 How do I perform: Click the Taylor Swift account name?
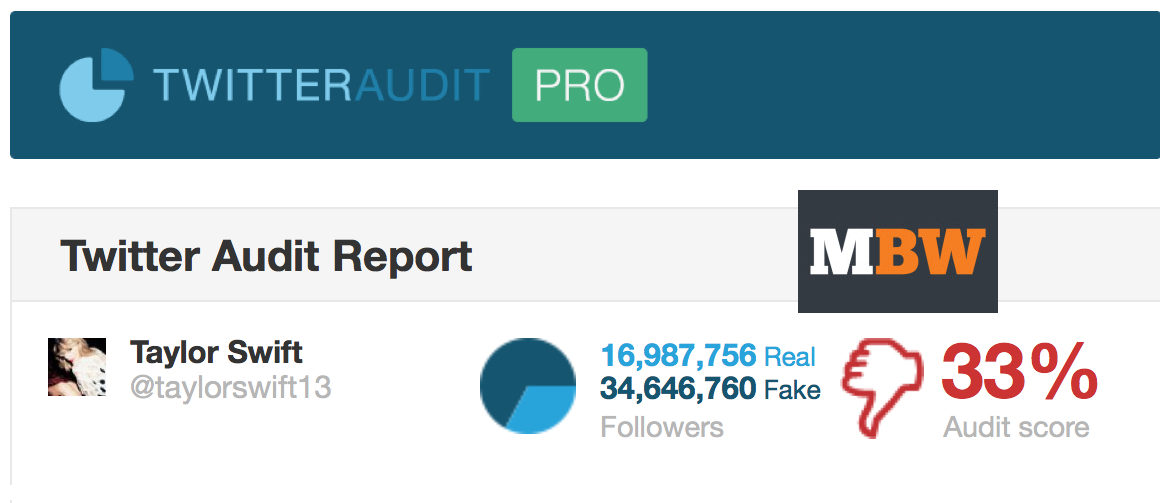coord(216,352)
